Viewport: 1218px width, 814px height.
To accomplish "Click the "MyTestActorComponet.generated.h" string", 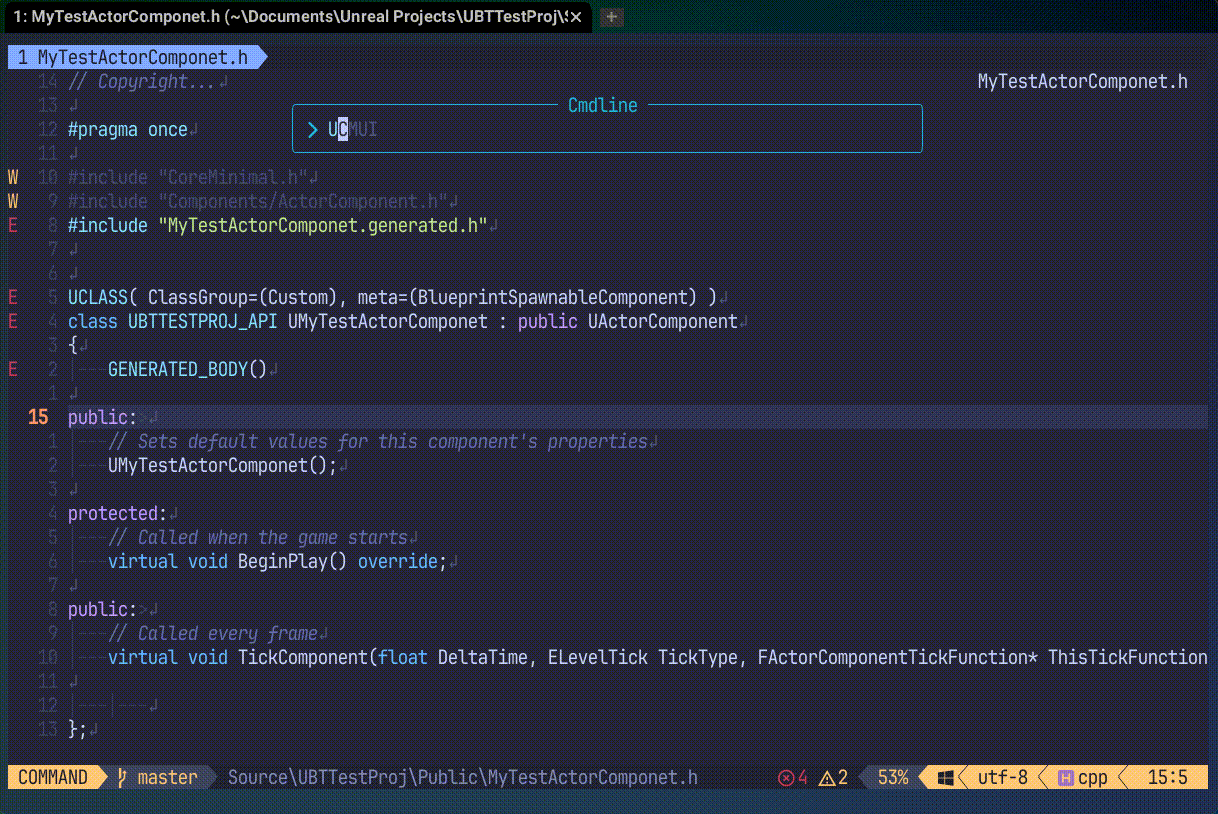I will click(323, 225).
